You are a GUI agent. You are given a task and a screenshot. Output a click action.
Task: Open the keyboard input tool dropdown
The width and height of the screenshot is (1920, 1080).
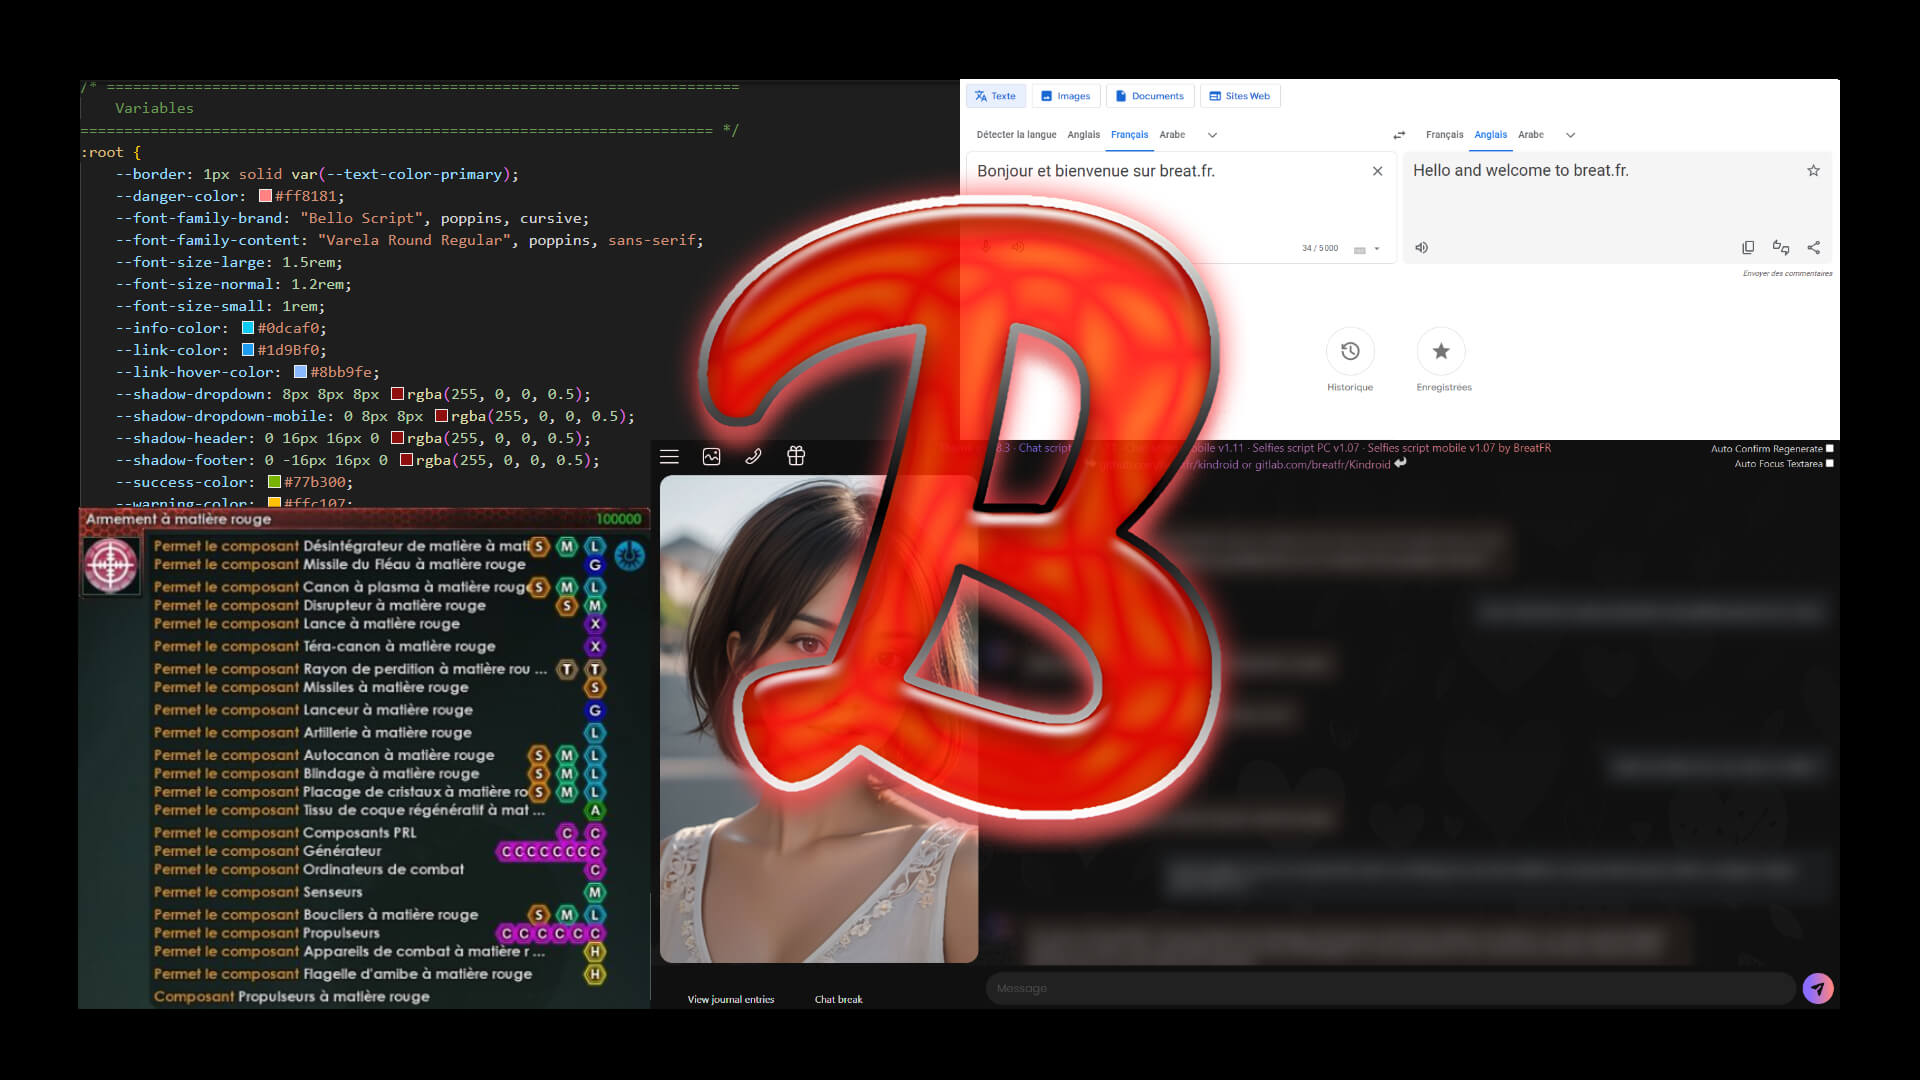(x=1377, y=249)
